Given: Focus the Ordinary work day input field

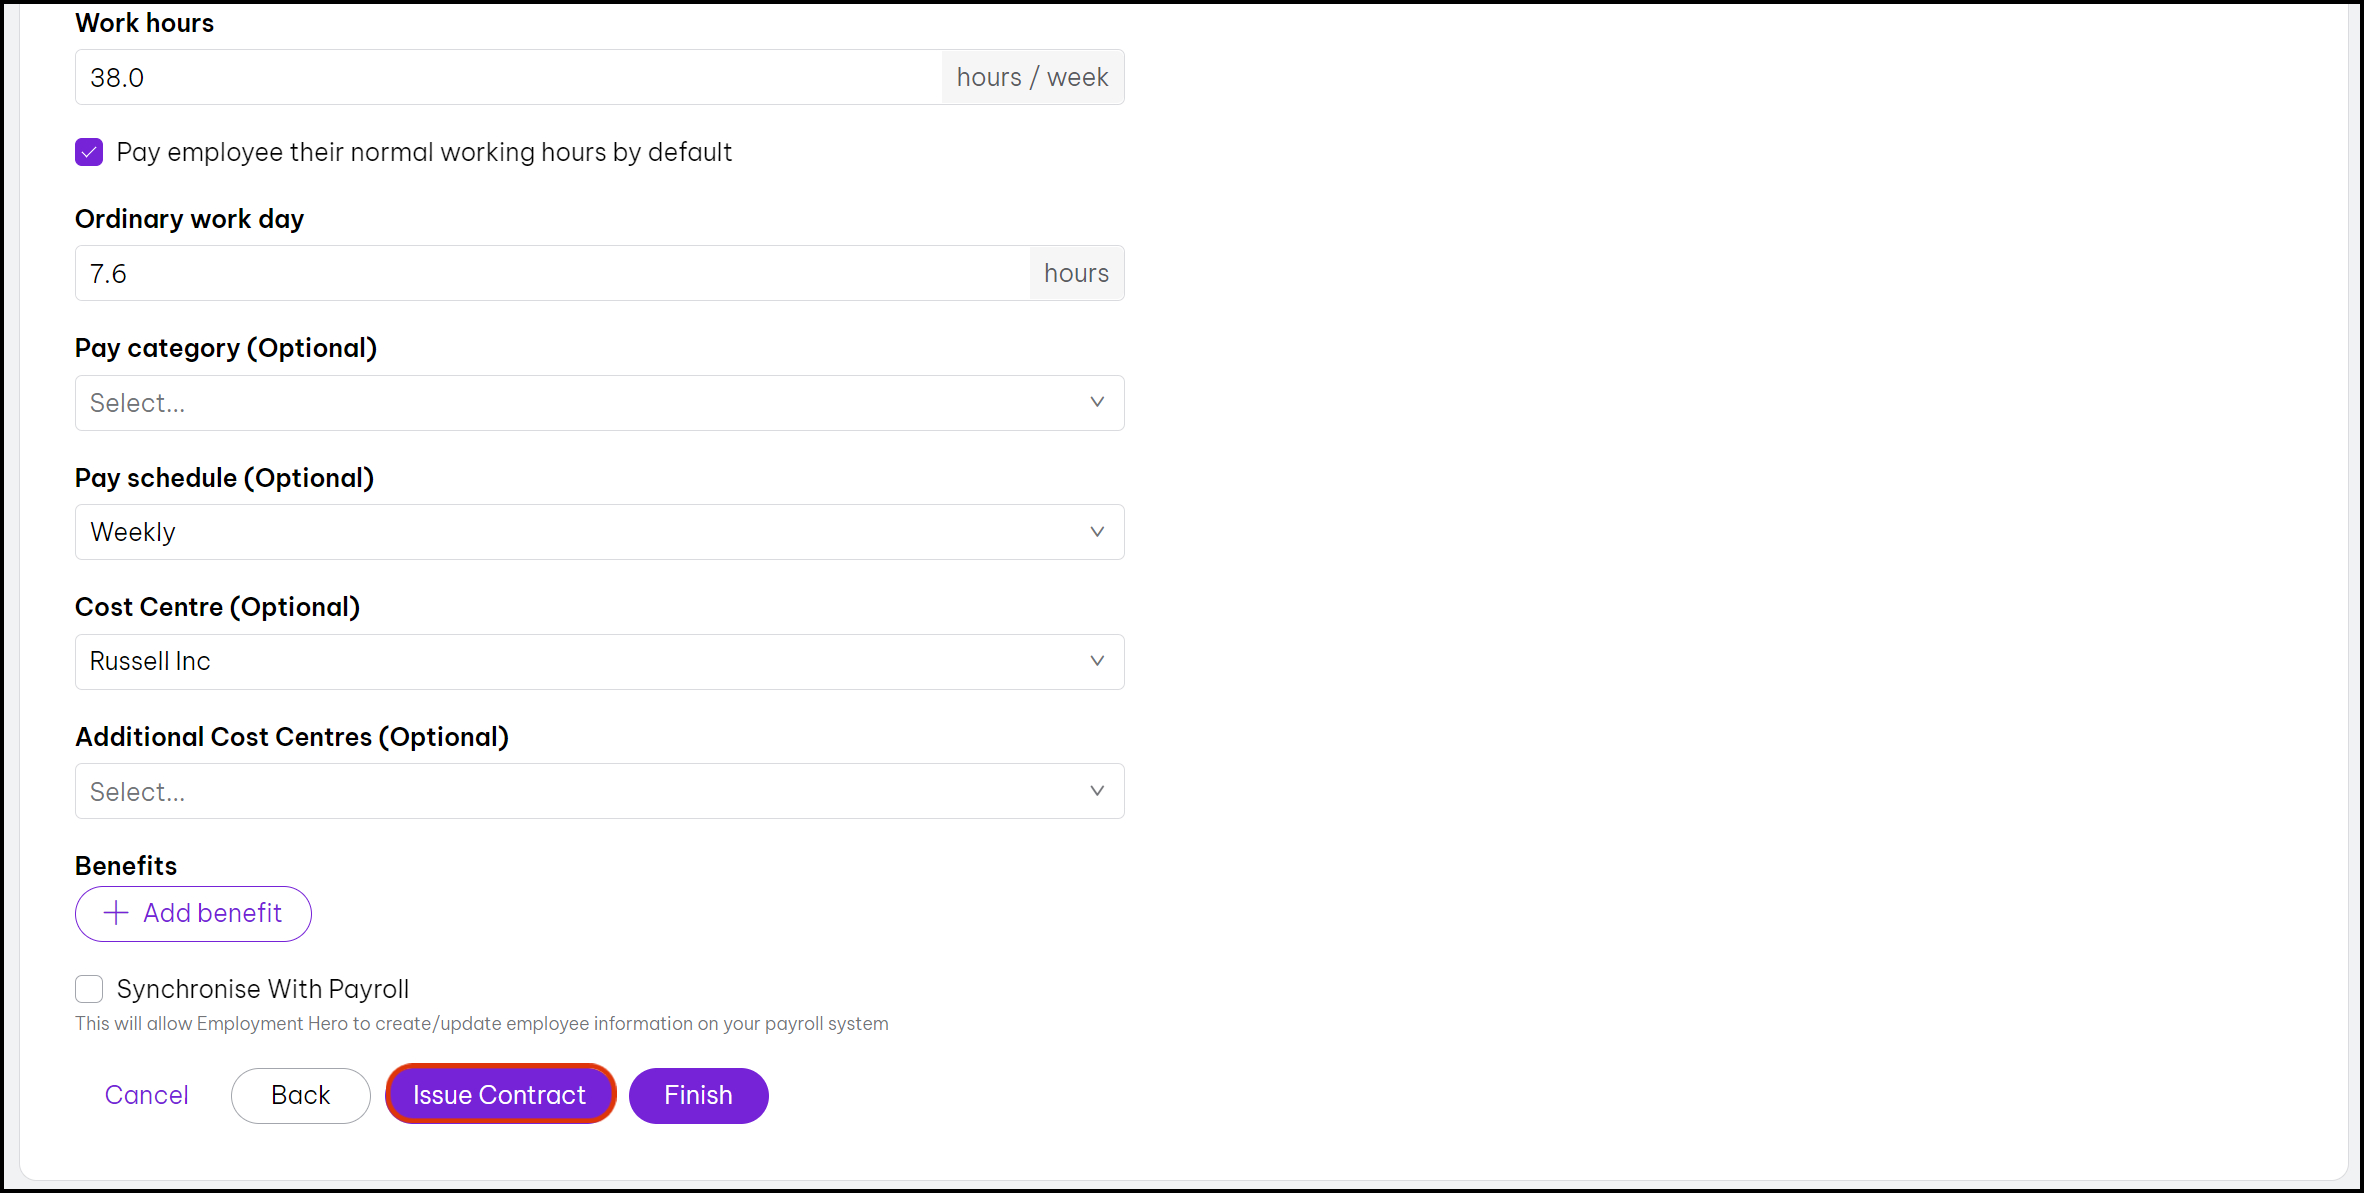Looking at the screenshot, I should click(x=552, y=273).
